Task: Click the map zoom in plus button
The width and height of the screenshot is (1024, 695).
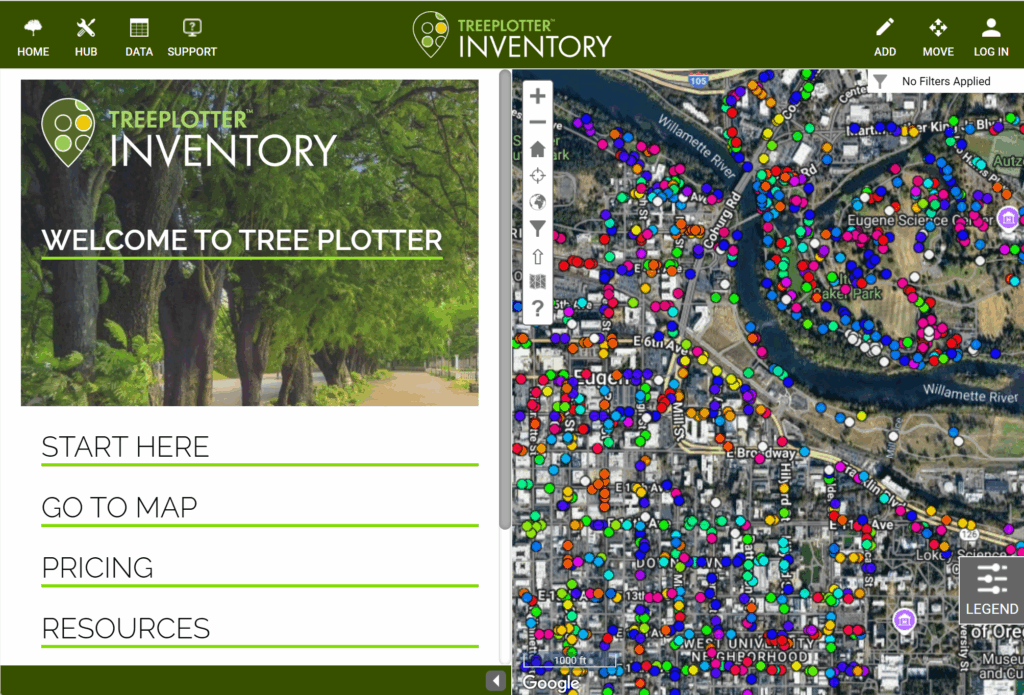Action: [537, 97]
